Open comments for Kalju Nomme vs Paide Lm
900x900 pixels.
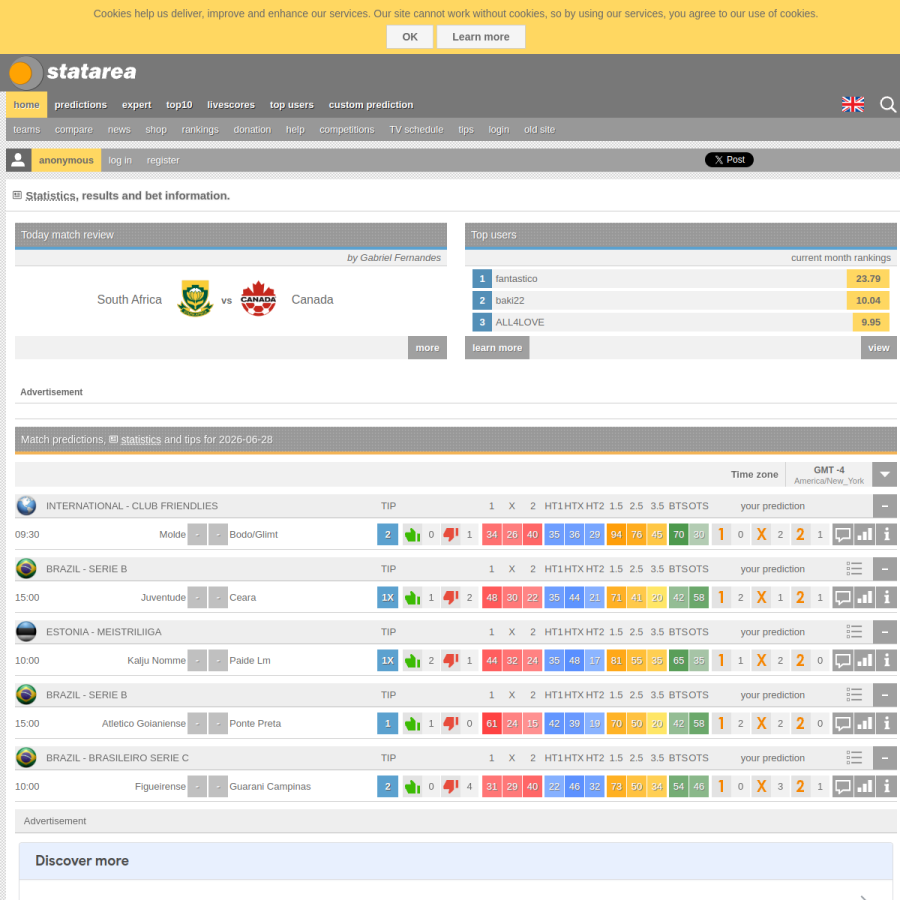842,661
